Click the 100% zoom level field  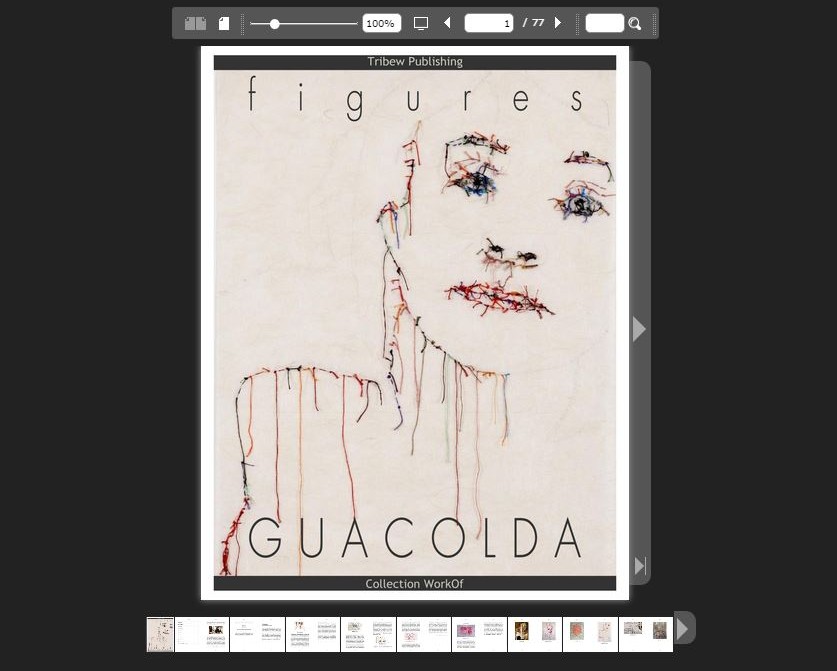click(382, 23)
